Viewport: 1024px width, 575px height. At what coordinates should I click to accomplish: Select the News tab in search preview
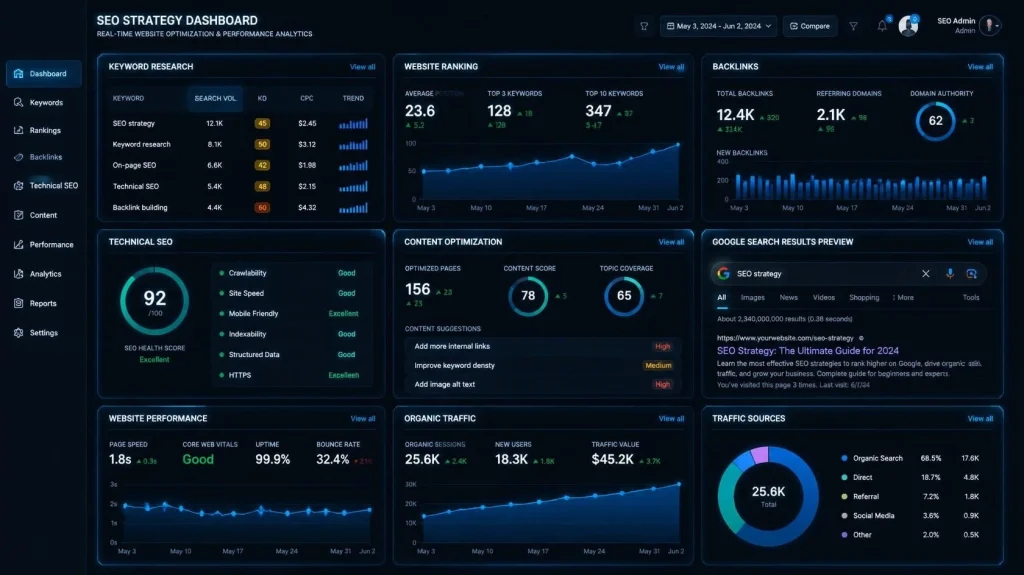[x=788, y=297]
